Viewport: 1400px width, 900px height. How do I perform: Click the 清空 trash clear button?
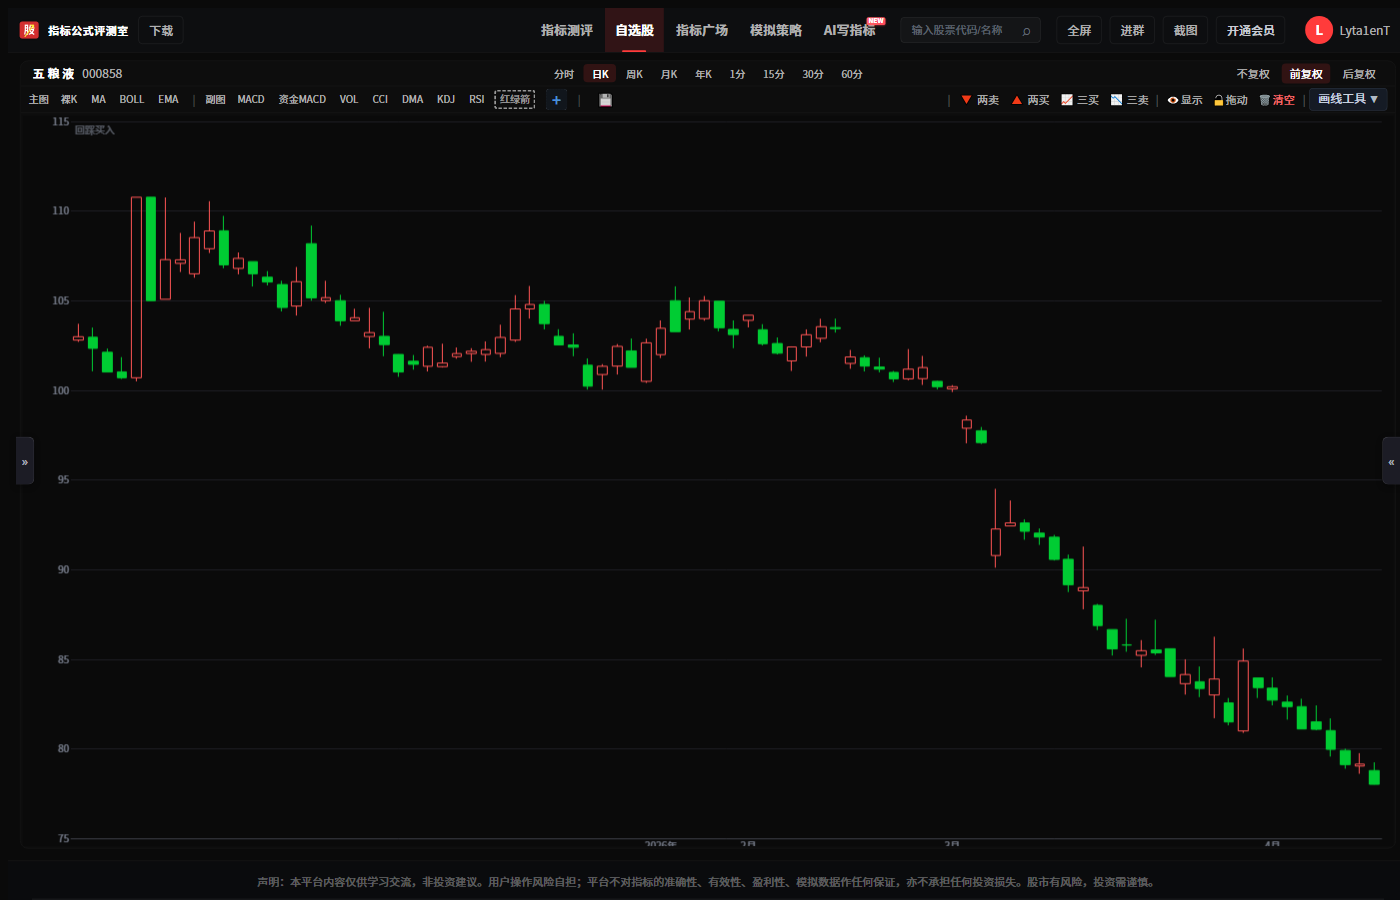point(1277,100)
